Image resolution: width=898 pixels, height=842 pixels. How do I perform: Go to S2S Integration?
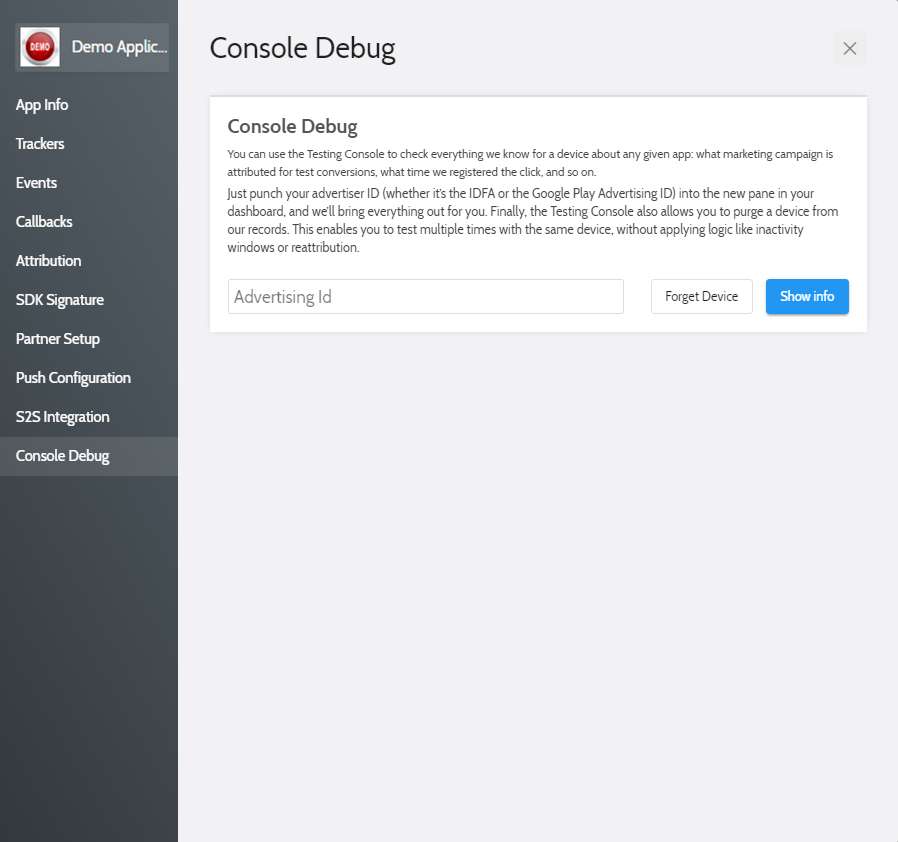pyautogui.click(x=62, y=417)
